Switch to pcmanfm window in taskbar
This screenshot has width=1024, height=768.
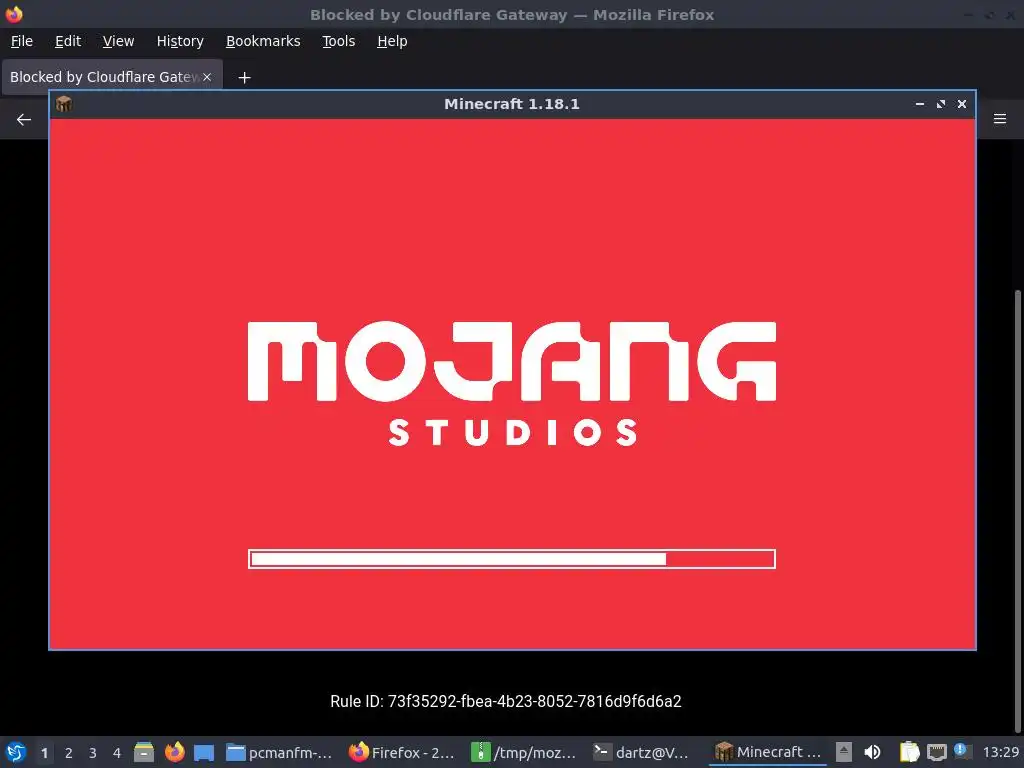tap(279, 752)
